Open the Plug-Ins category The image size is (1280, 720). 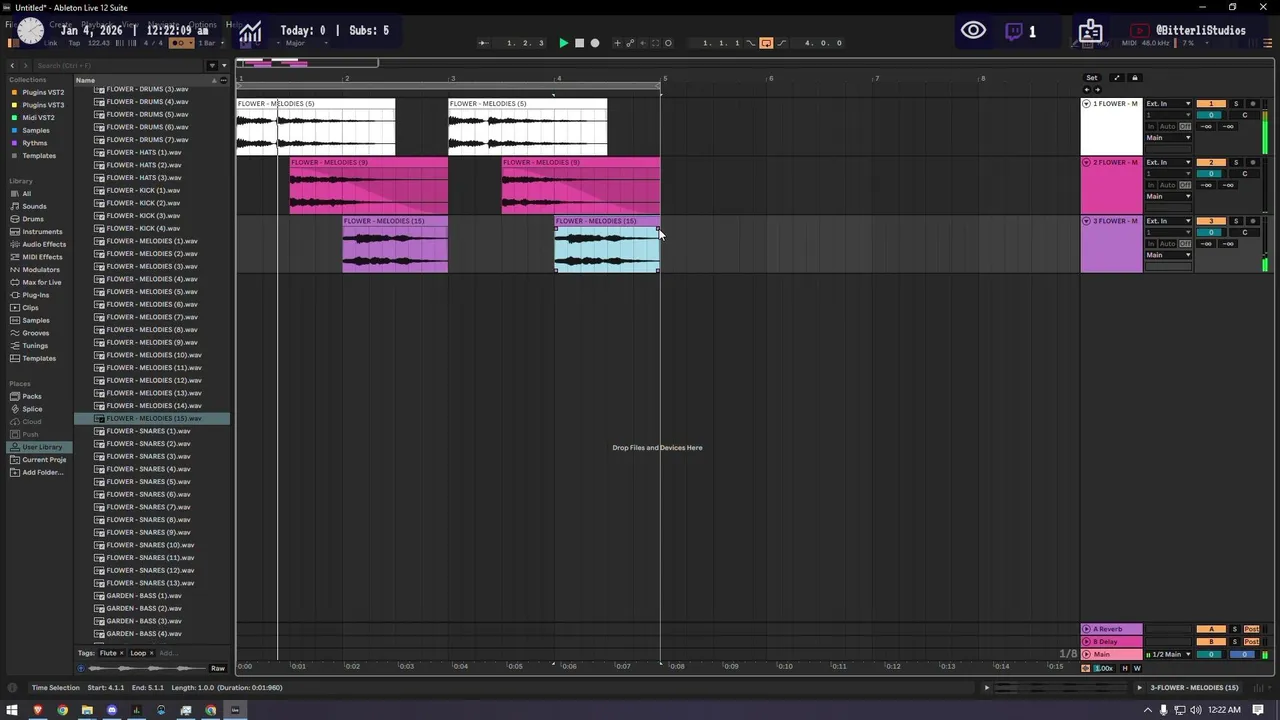click(35, 295)
